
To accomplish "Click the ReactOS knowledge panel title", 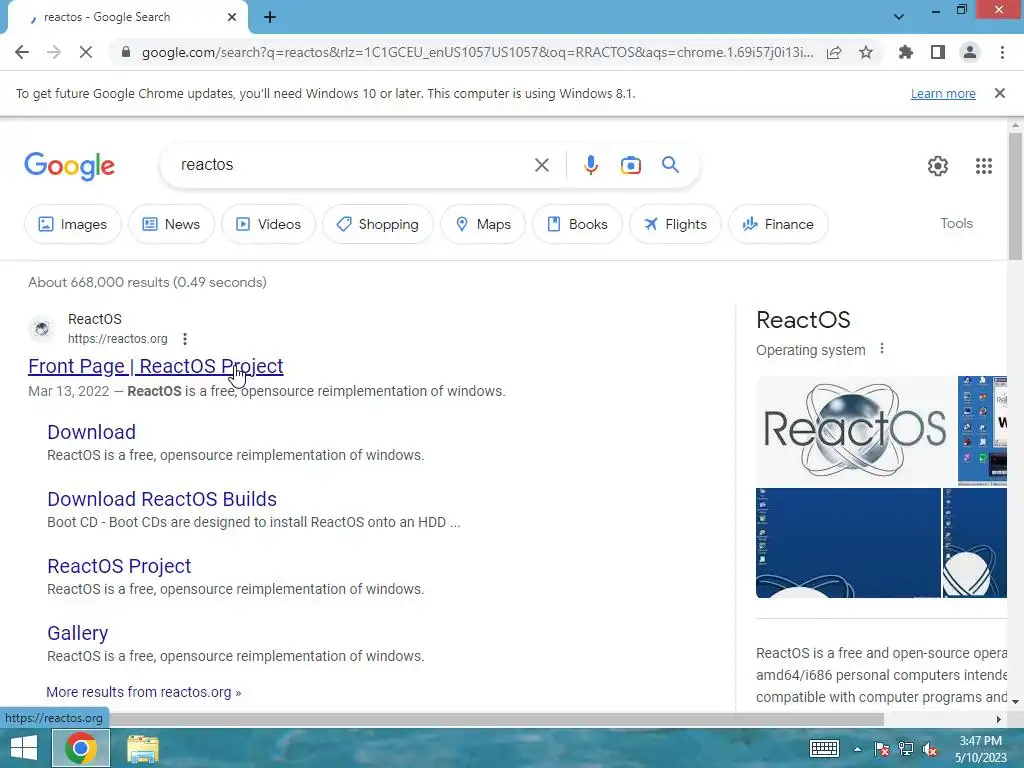I will 803,320.
